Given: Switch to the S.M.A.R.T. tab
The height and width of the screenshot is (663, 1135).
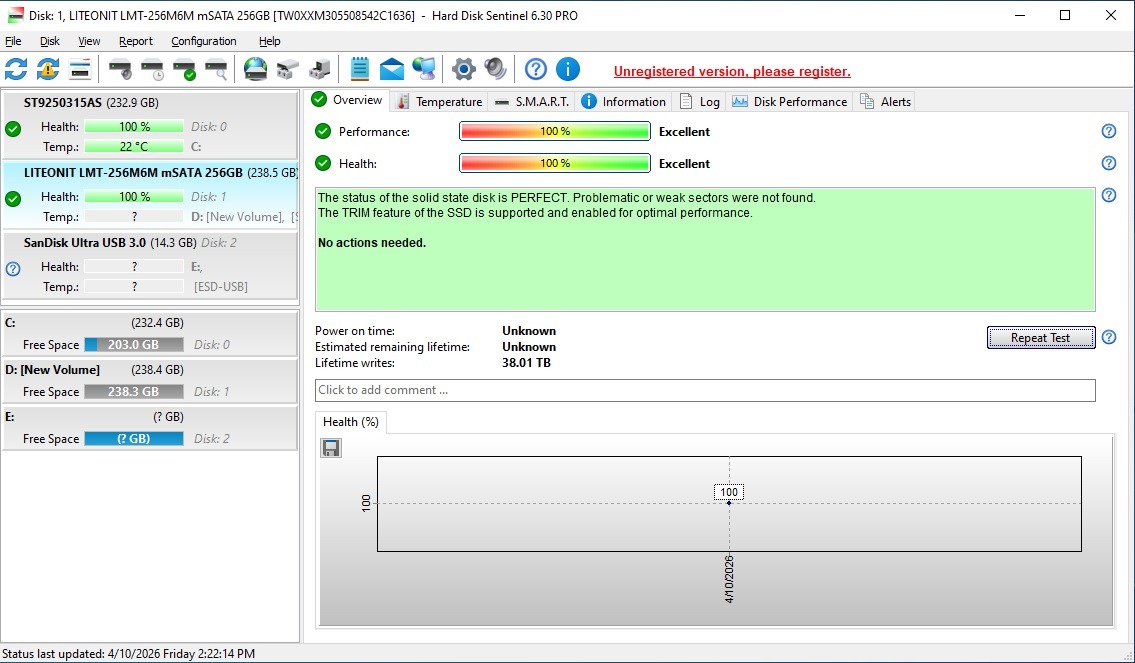Looking at the screenshot, I should (532, 101).
